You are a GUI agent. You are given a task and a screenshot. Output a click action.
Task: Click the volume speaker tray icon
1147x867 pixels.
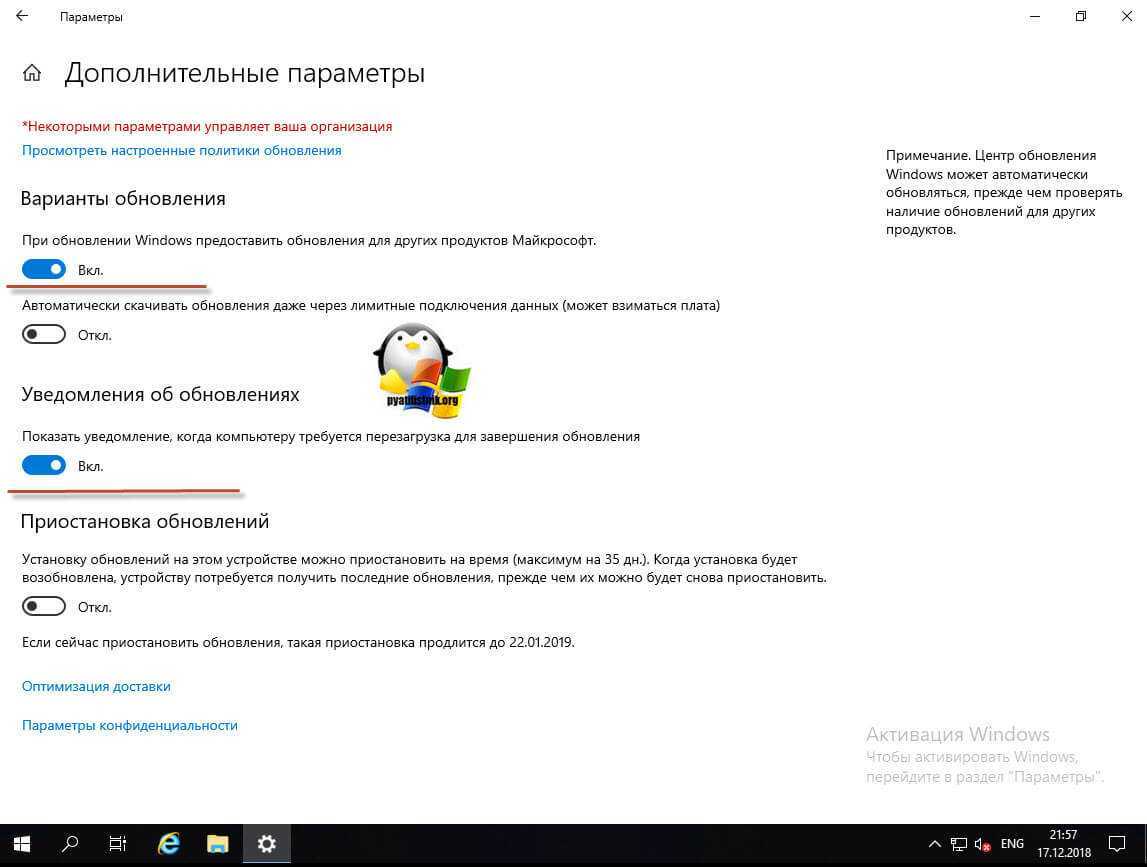[982, 844]
